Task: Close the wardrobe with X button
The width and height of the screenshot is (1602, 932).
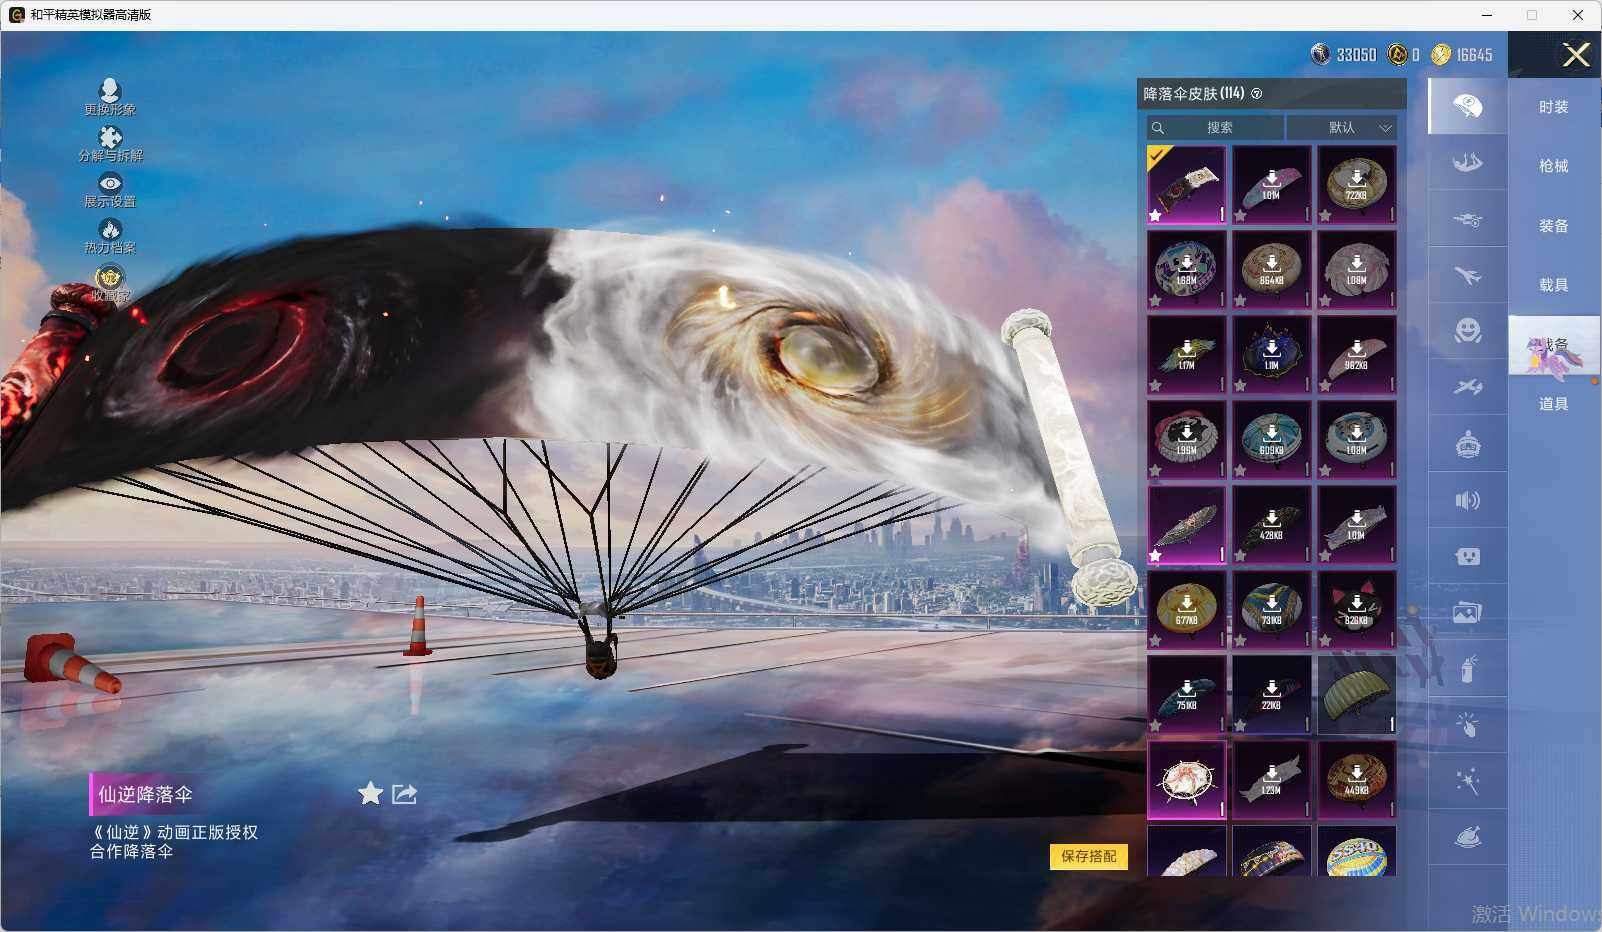Action: click(x=1576, y=55)
